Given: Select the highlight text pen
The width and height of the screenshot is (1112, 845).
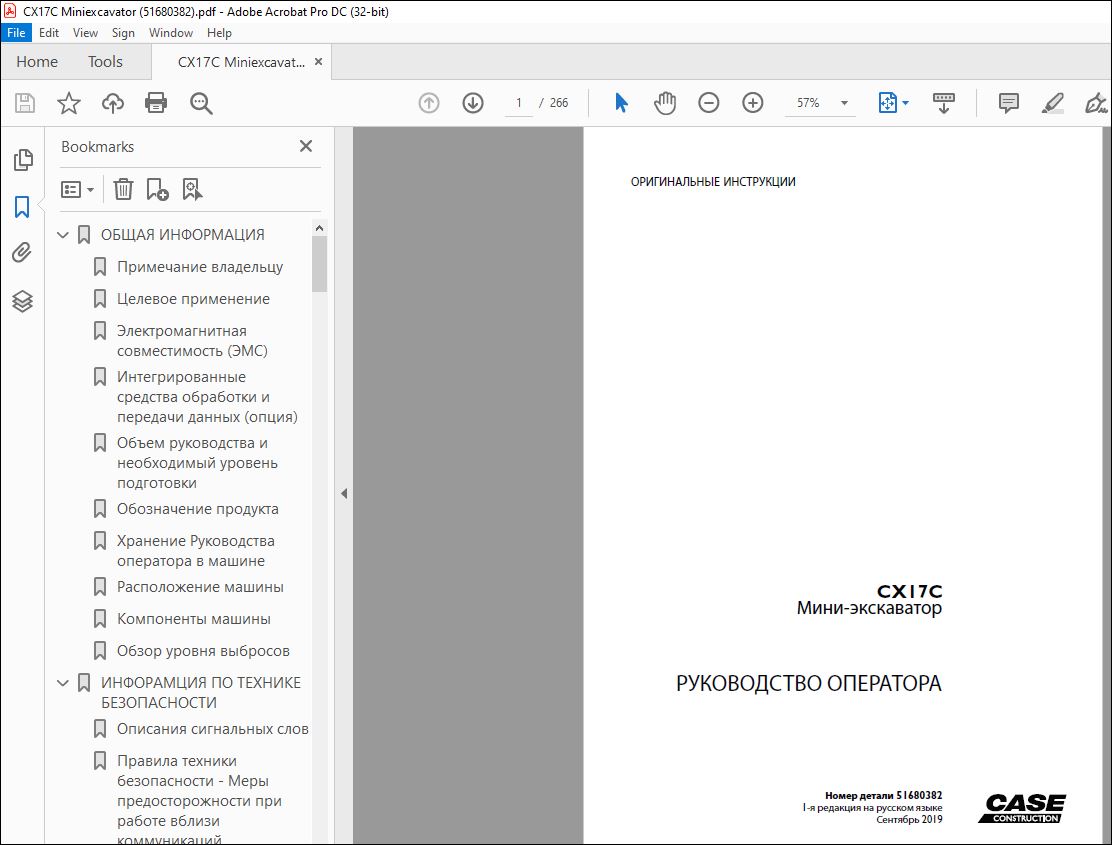Looking at the screenshot, I should tap(1052, 103).
